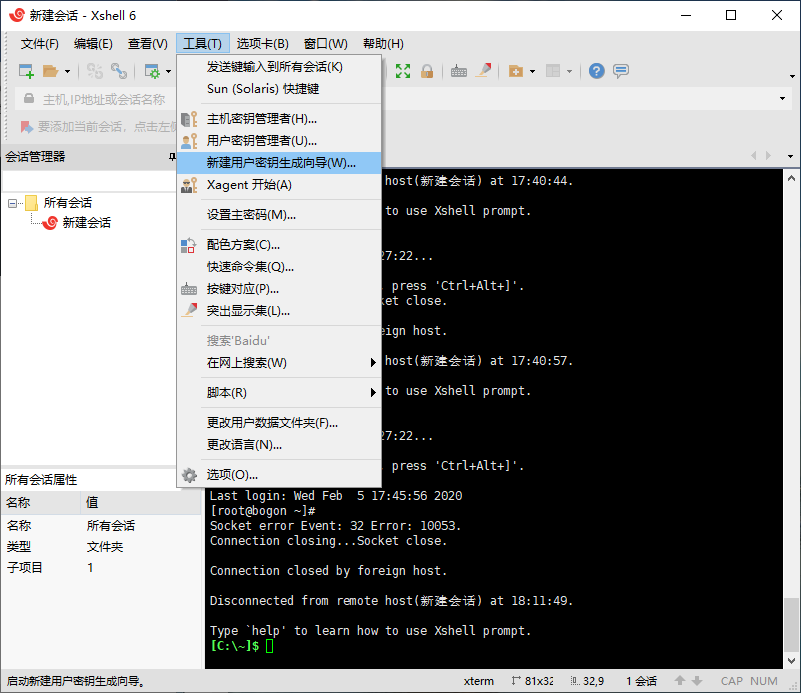The height and width of the screenshot is (693, 801).
Task: Click the 值 column header in properties
Action: [140, 503]
